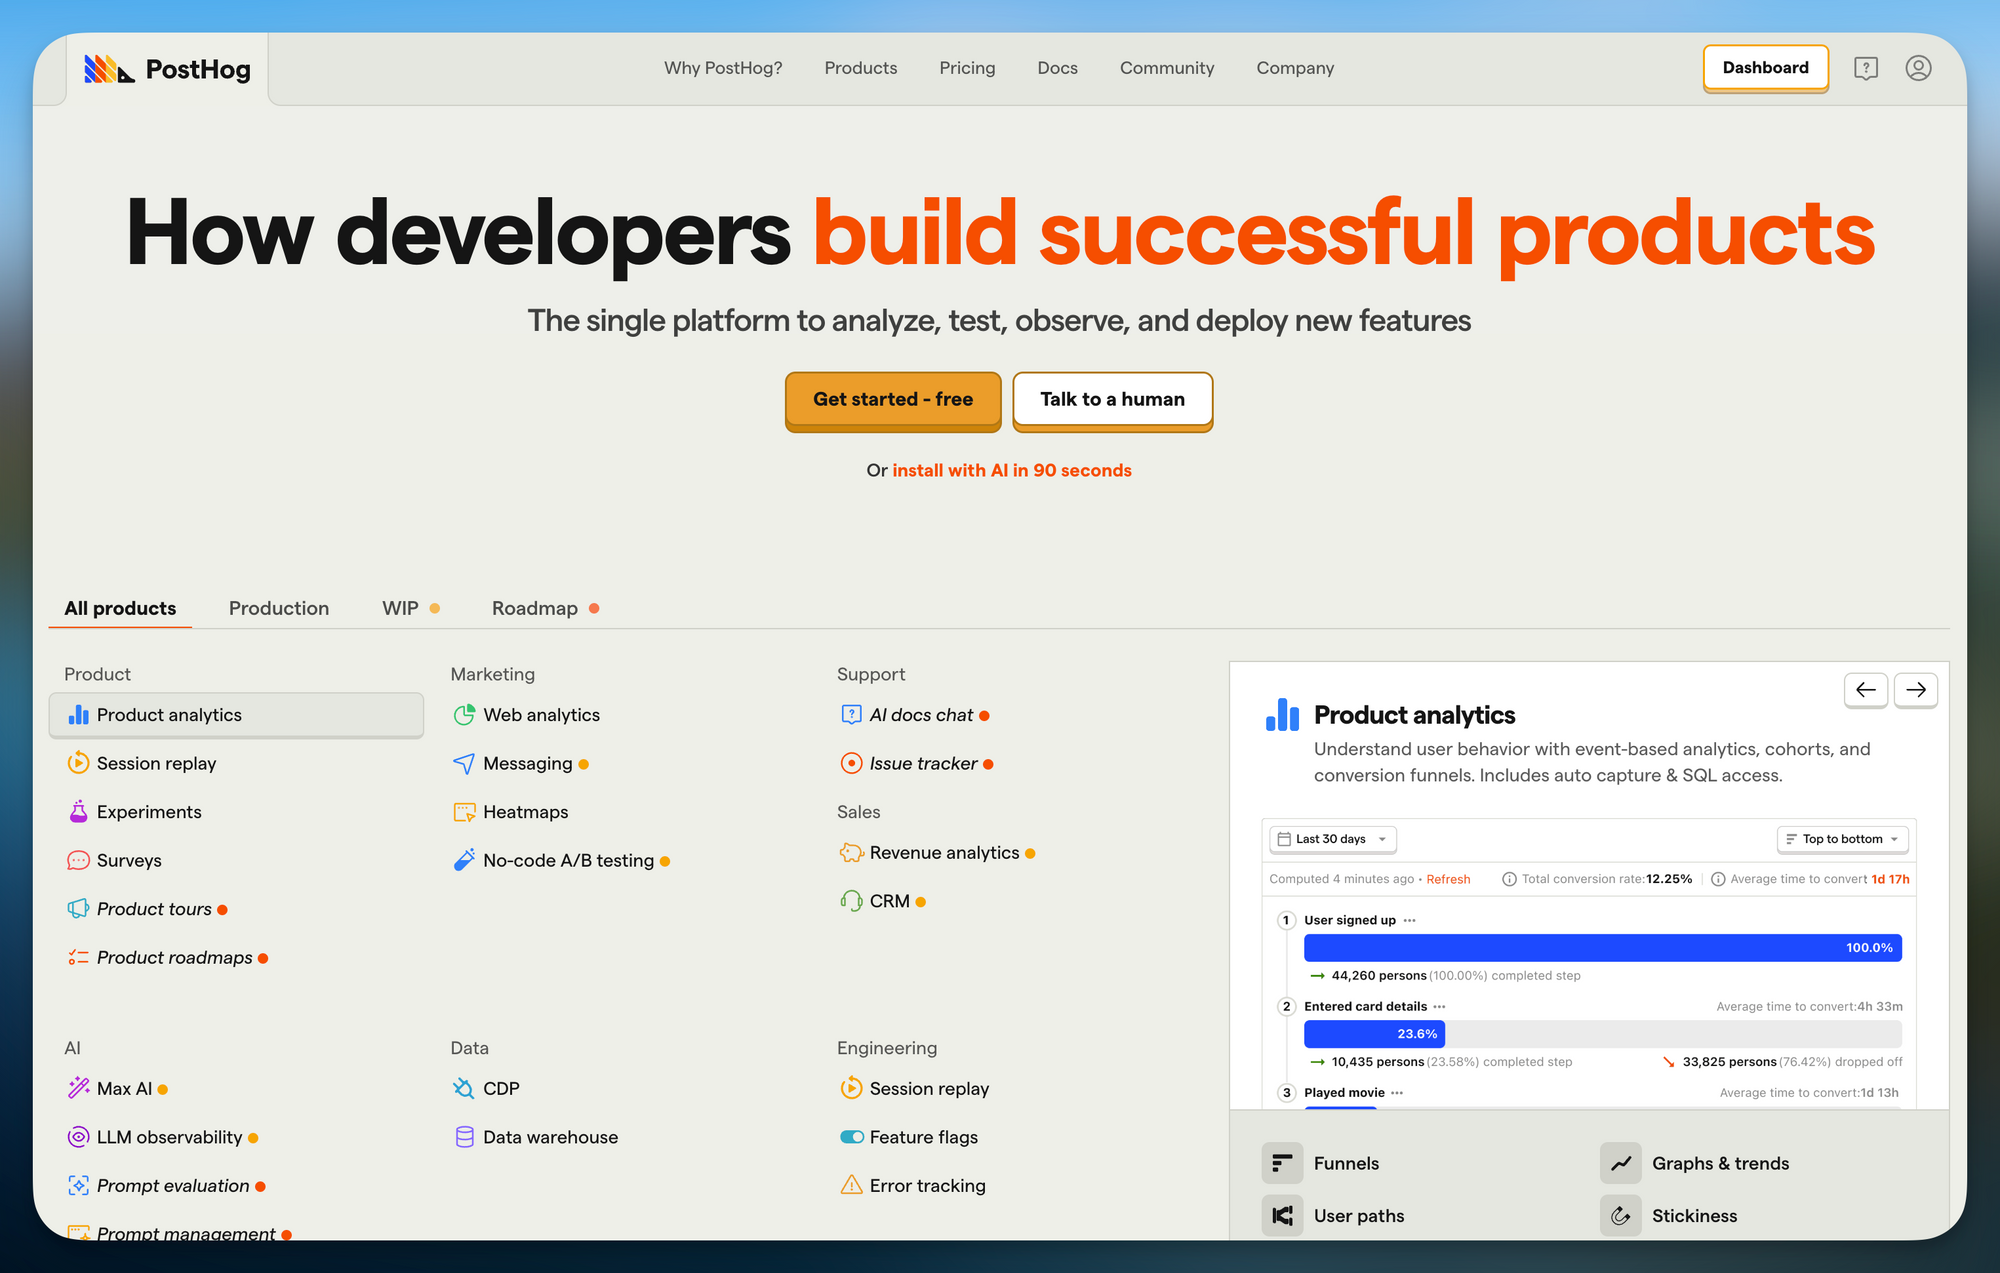Click Get started - free button

[893, 400]
